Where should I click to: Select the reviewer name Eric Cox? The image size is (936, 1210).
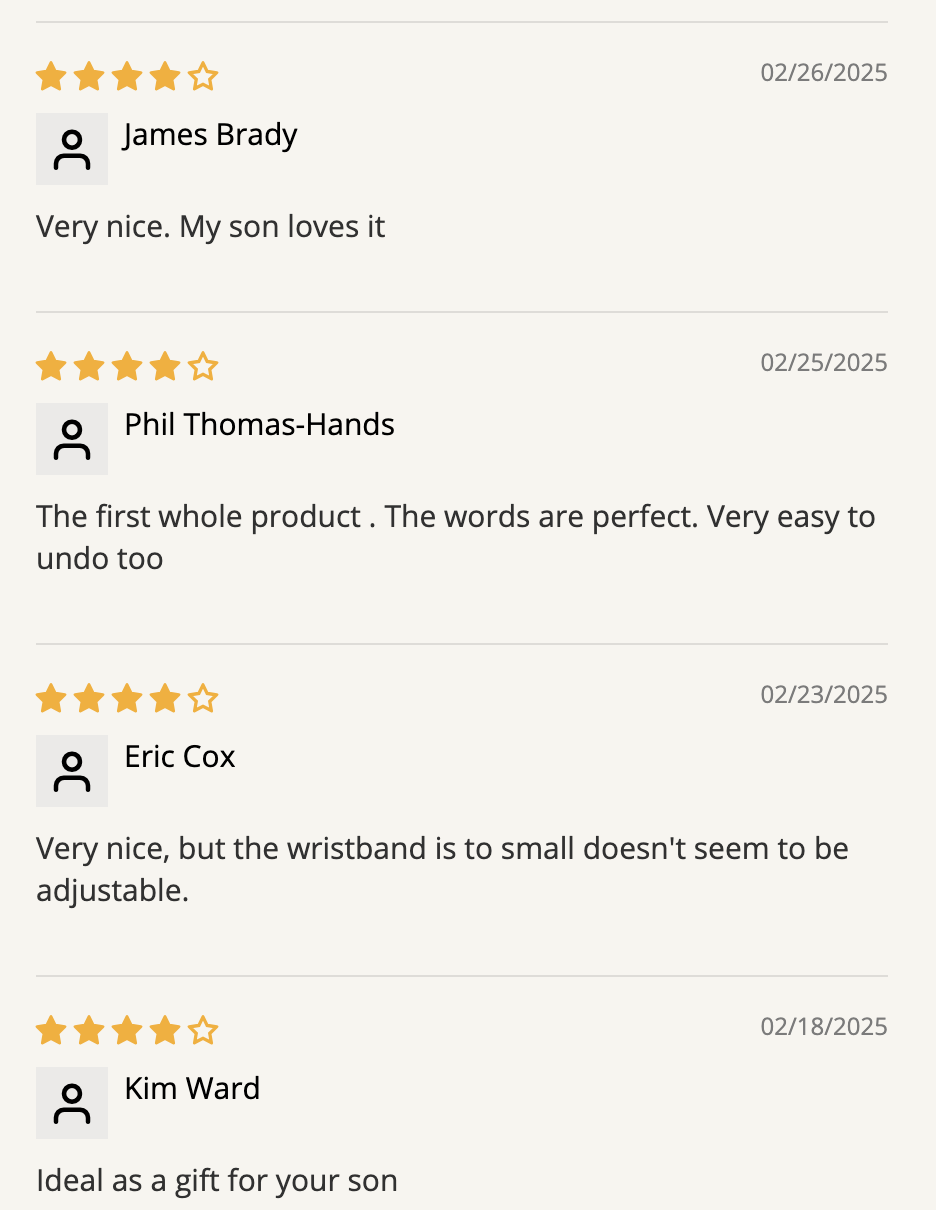[x=180, y=757]
